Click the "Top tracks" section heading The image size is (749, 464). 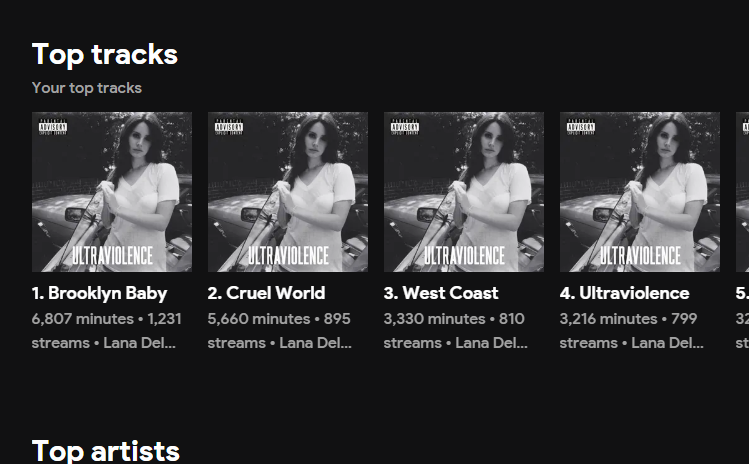click(105, 54)
